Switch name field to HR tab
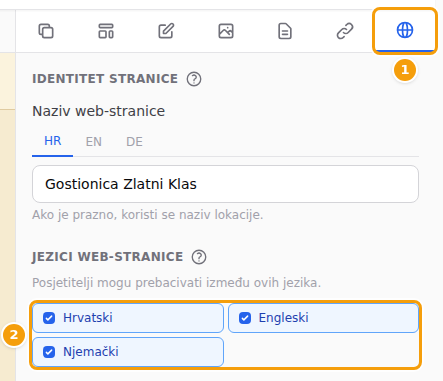 tap(53, 141)
